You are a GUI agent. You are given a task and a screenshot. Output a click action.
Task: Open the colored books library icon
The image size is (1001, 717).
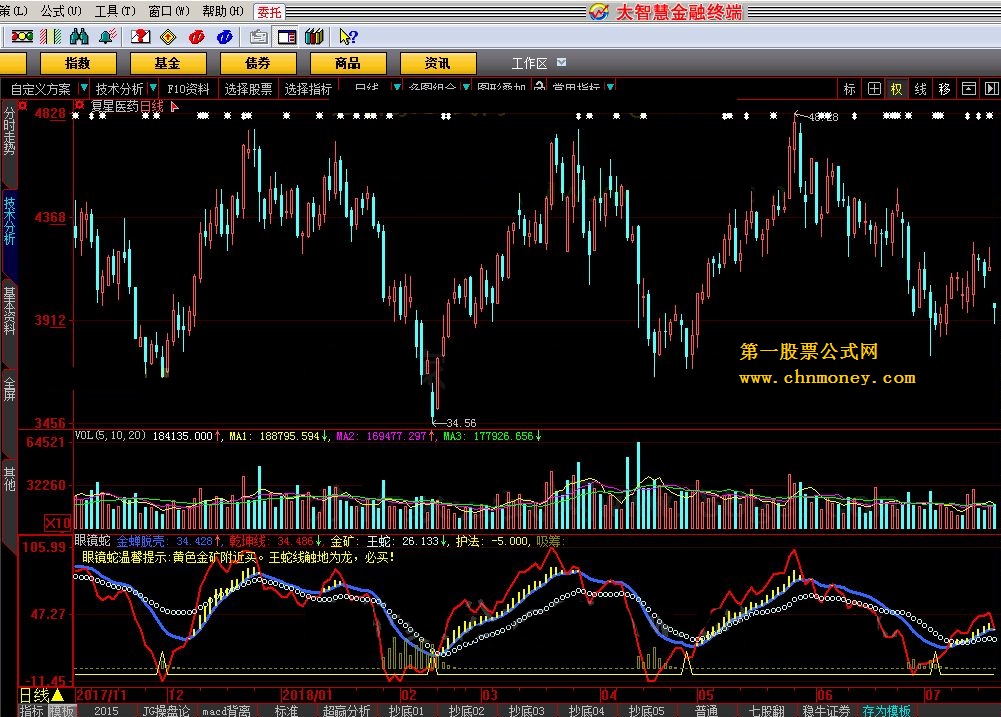coord(314,37)
